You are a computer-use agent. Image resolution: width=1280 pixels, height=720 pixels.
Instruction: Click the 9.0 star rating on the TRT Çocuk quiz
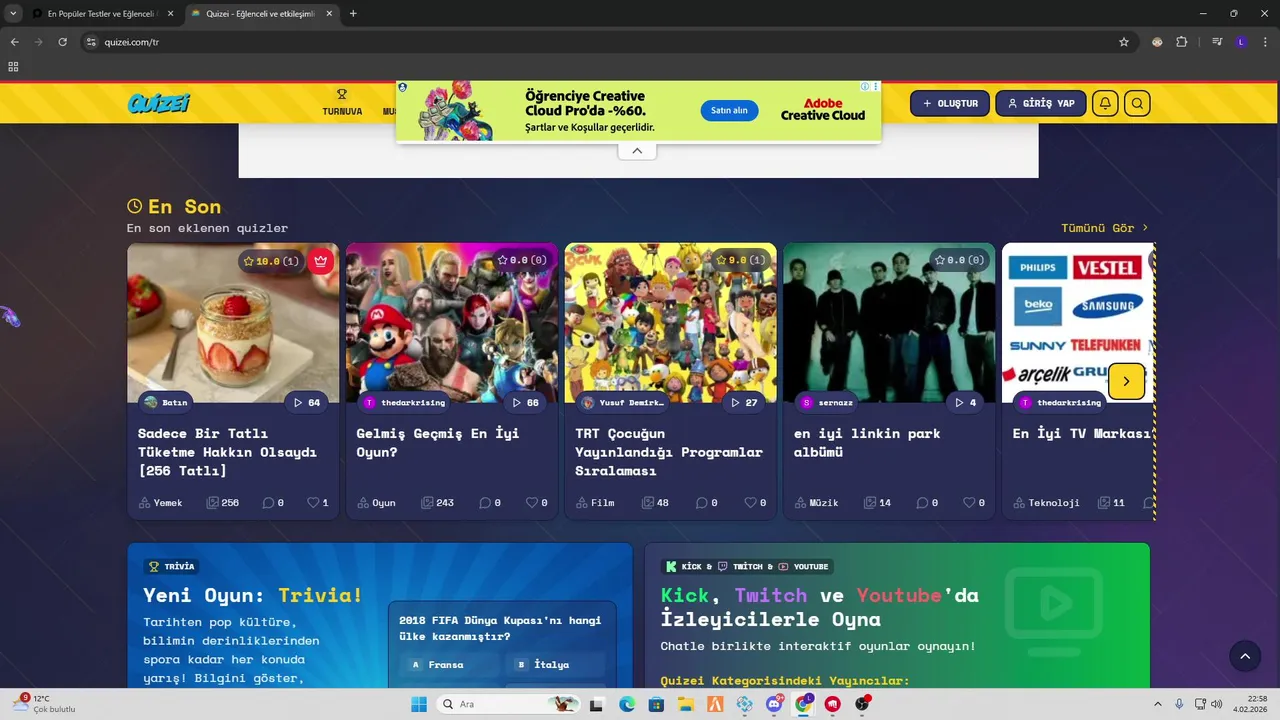pos(741,260)
